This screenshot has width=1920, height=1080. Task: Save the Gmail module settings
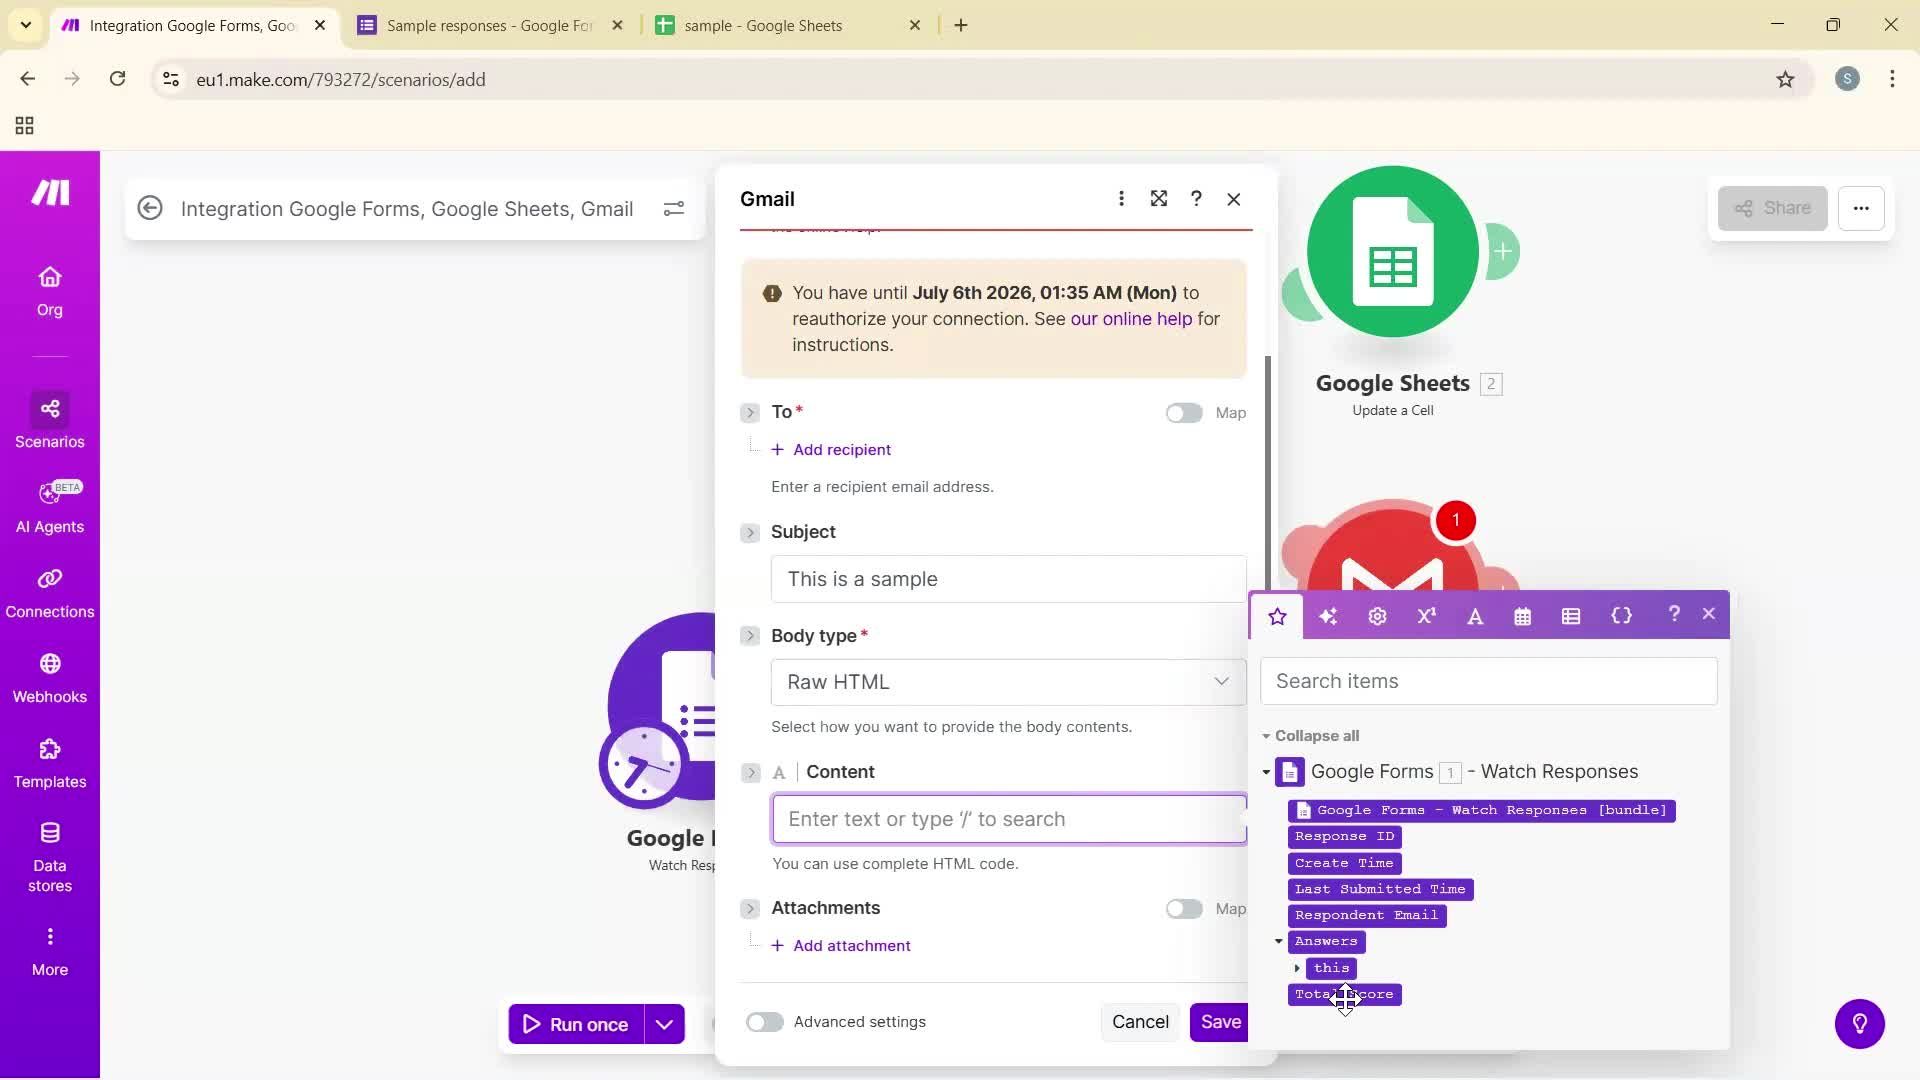(1220, 1021)
